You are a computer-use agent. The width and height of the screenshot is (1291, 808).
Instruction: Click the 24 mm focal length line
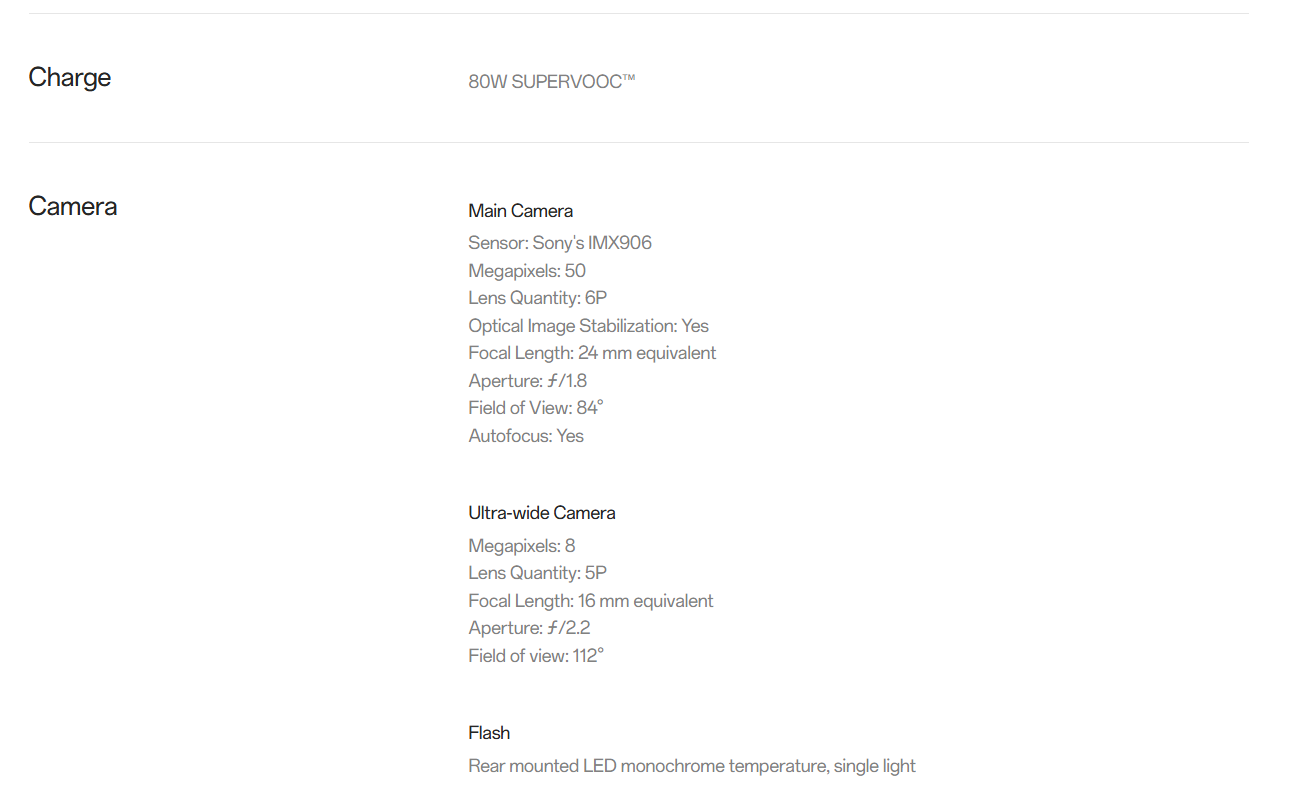[591, 353]
